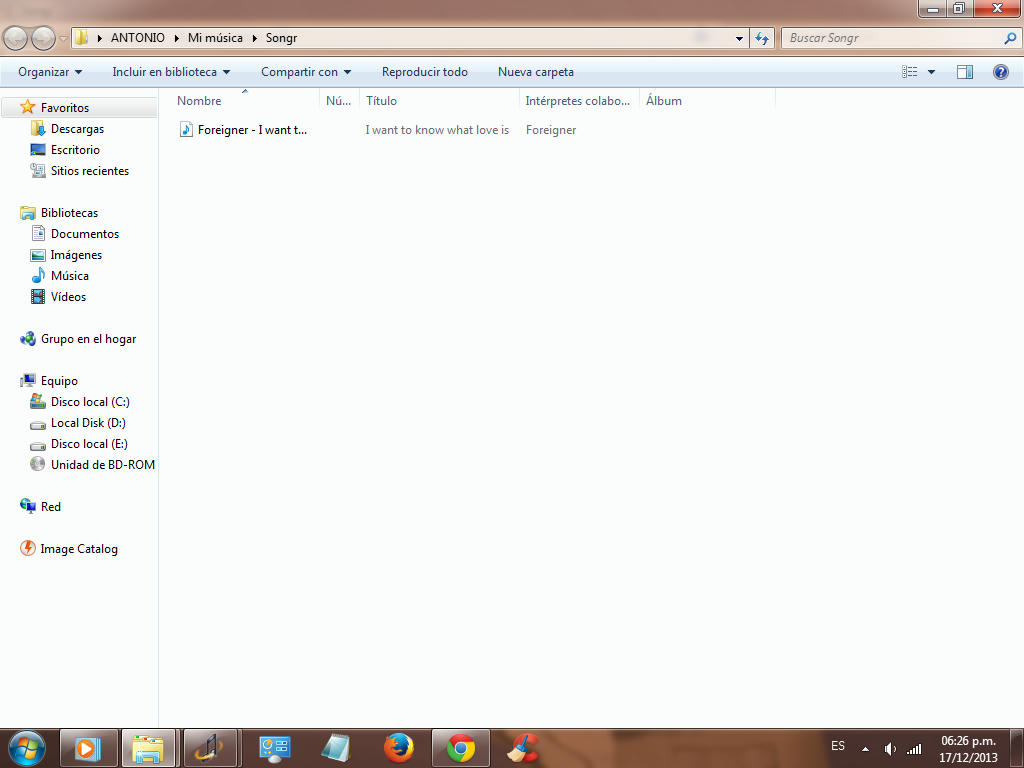The height and width of the screenshot is (768, 1024).
Task: Click the refresh icon beside address bar
Action: [763, 38]
